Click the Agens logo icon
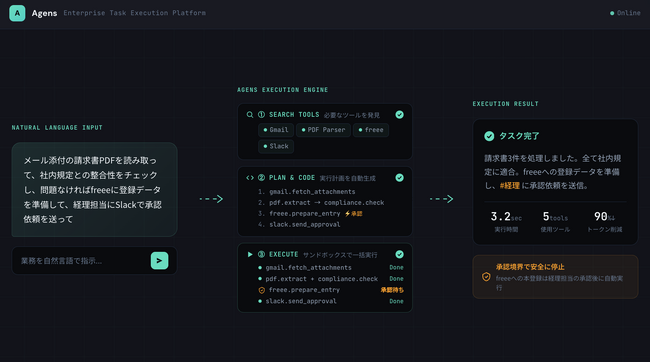 coord(17,13)
